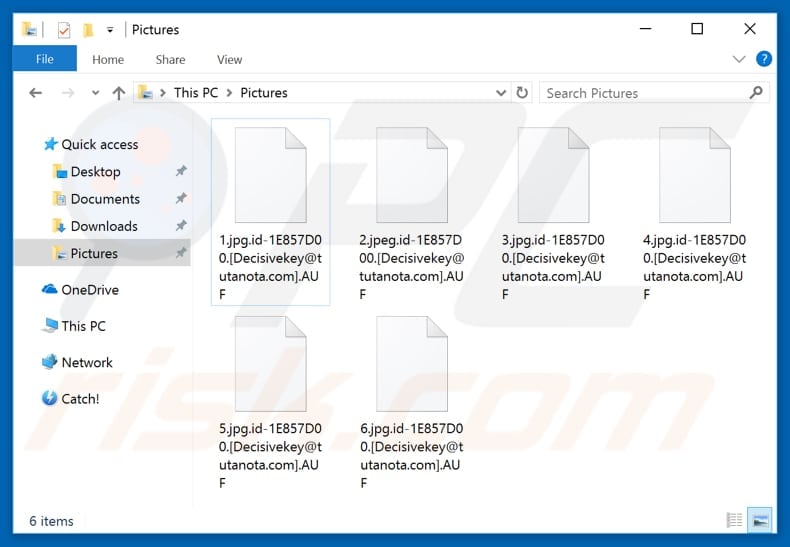Image resolution: width=790 pixels, height=547 pixels.
Task: Click the 6.jpg.id-1E857D00 file name
Action: (x=412, y=456)
